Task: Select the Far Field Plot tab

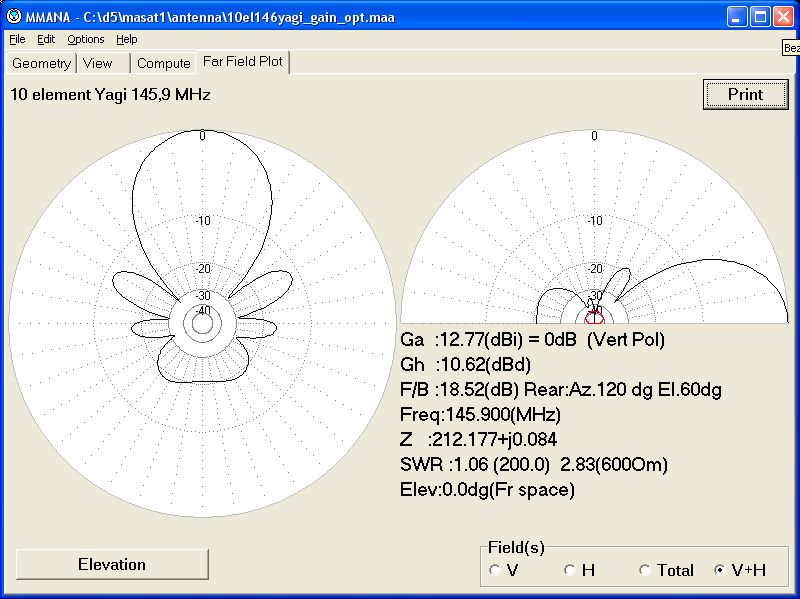Action: 243,62
